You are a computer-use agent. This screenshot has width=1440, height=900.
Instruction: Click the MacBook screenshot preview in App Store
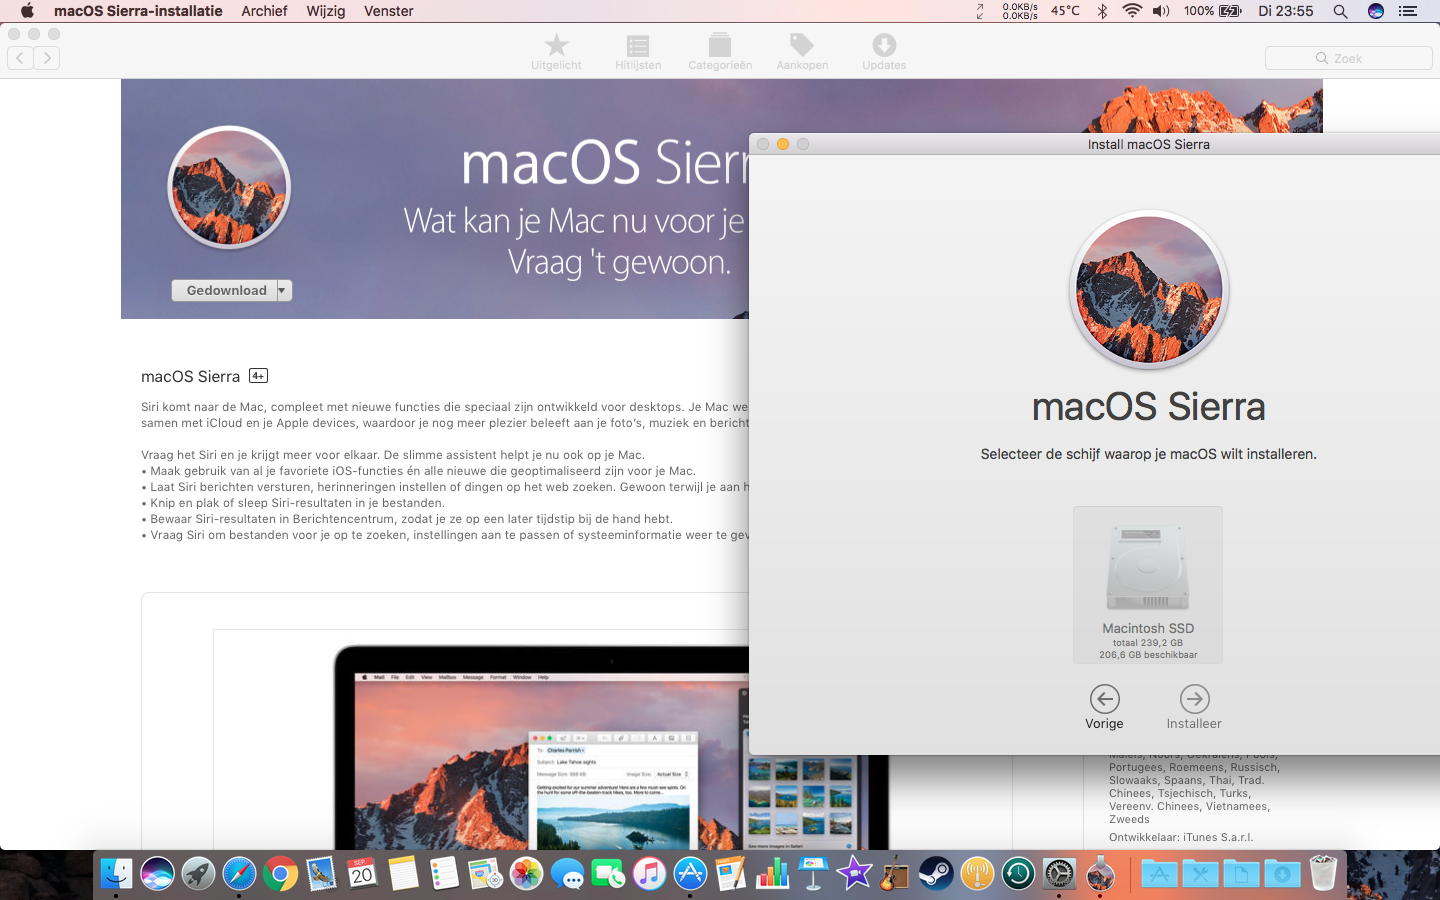point(610,745)
